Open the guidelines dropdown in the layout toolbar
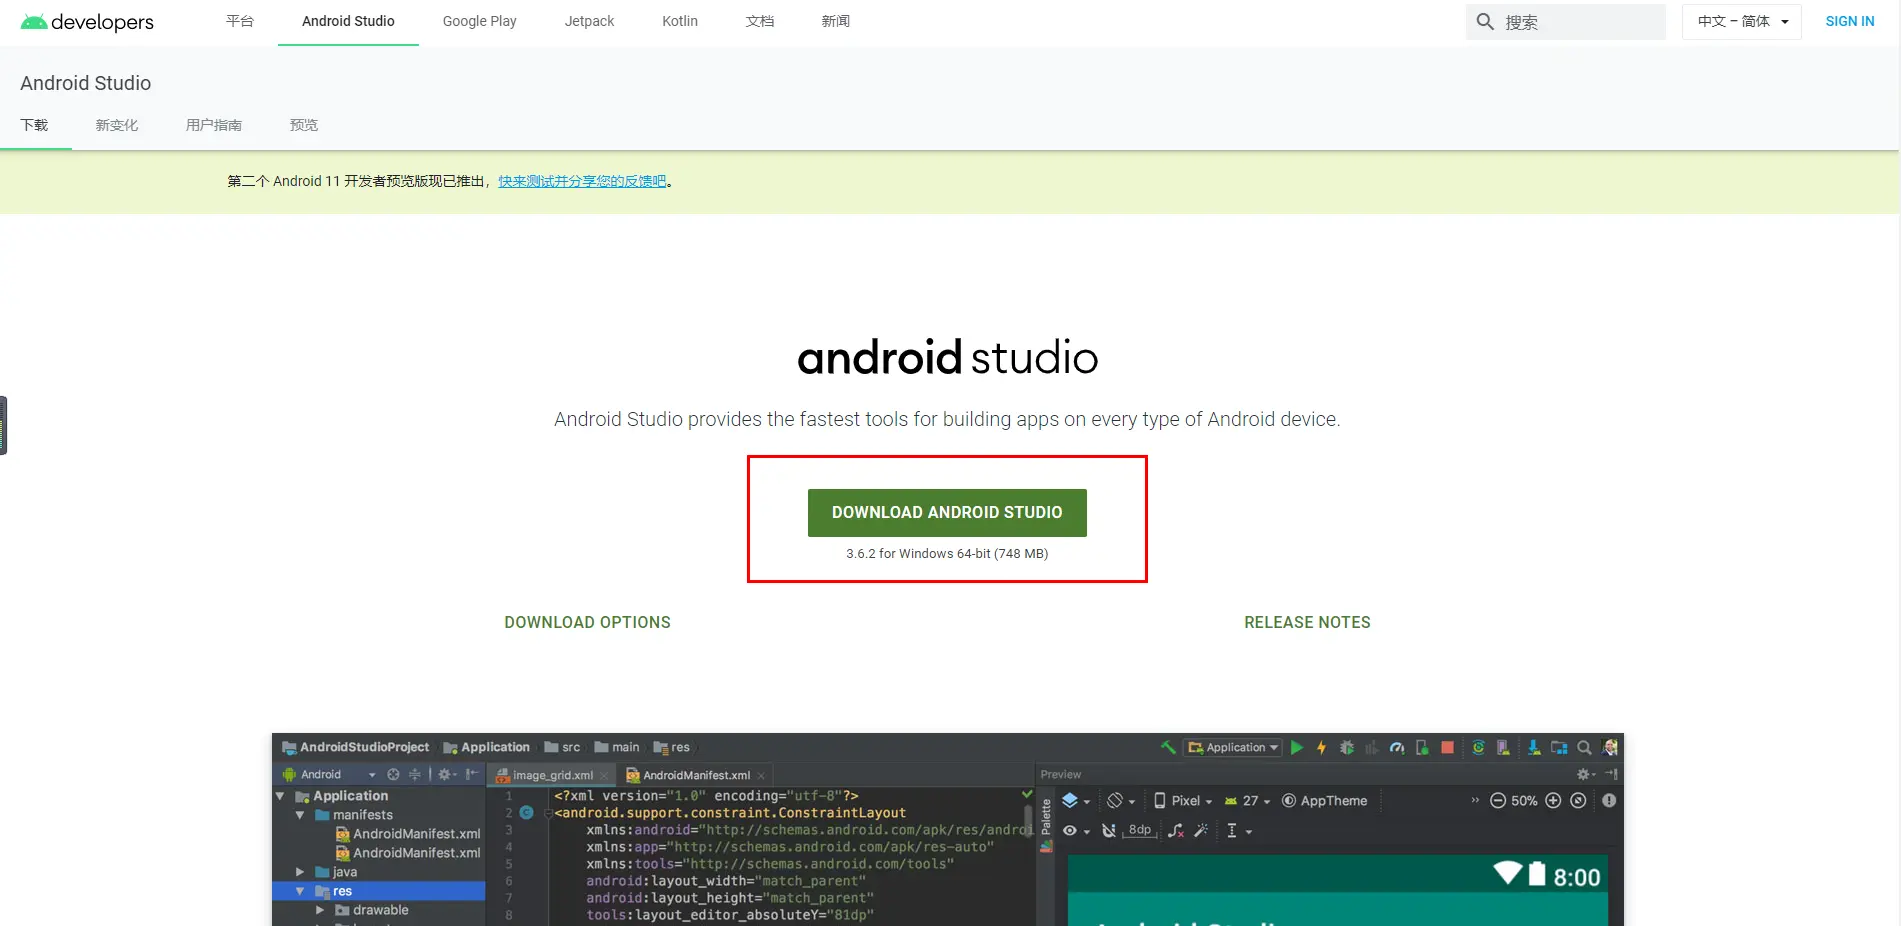The image size is (1901, 926). tap(1239, 830)
